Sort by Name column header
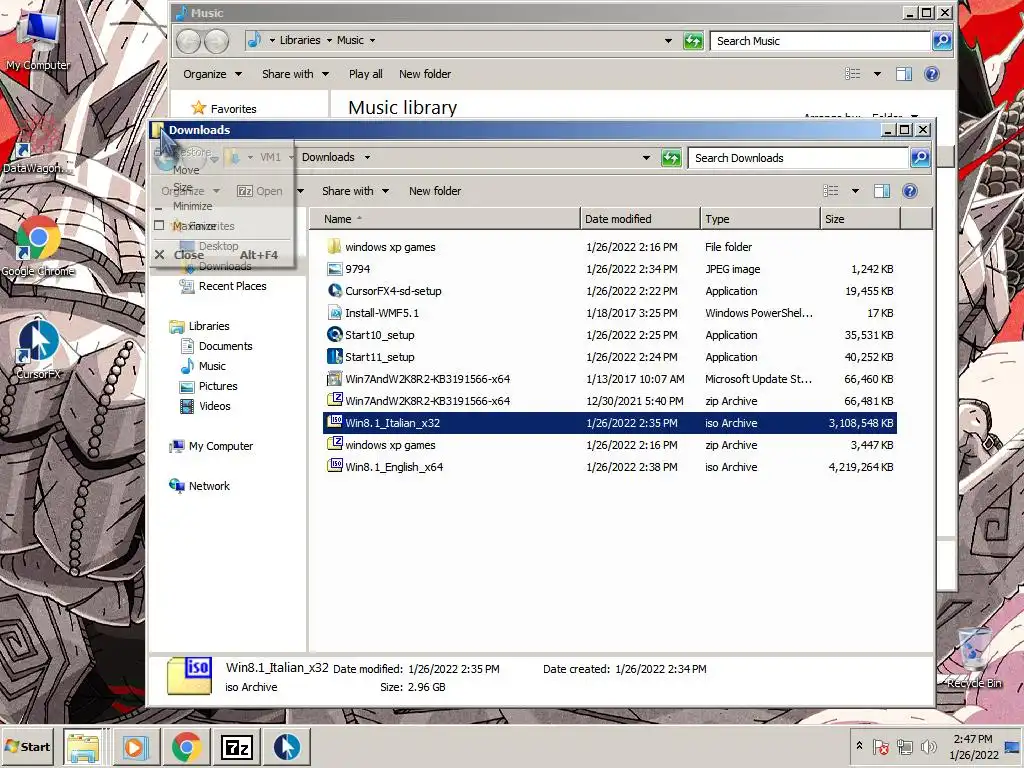The image size is (1024, 768). click(444, 219)
